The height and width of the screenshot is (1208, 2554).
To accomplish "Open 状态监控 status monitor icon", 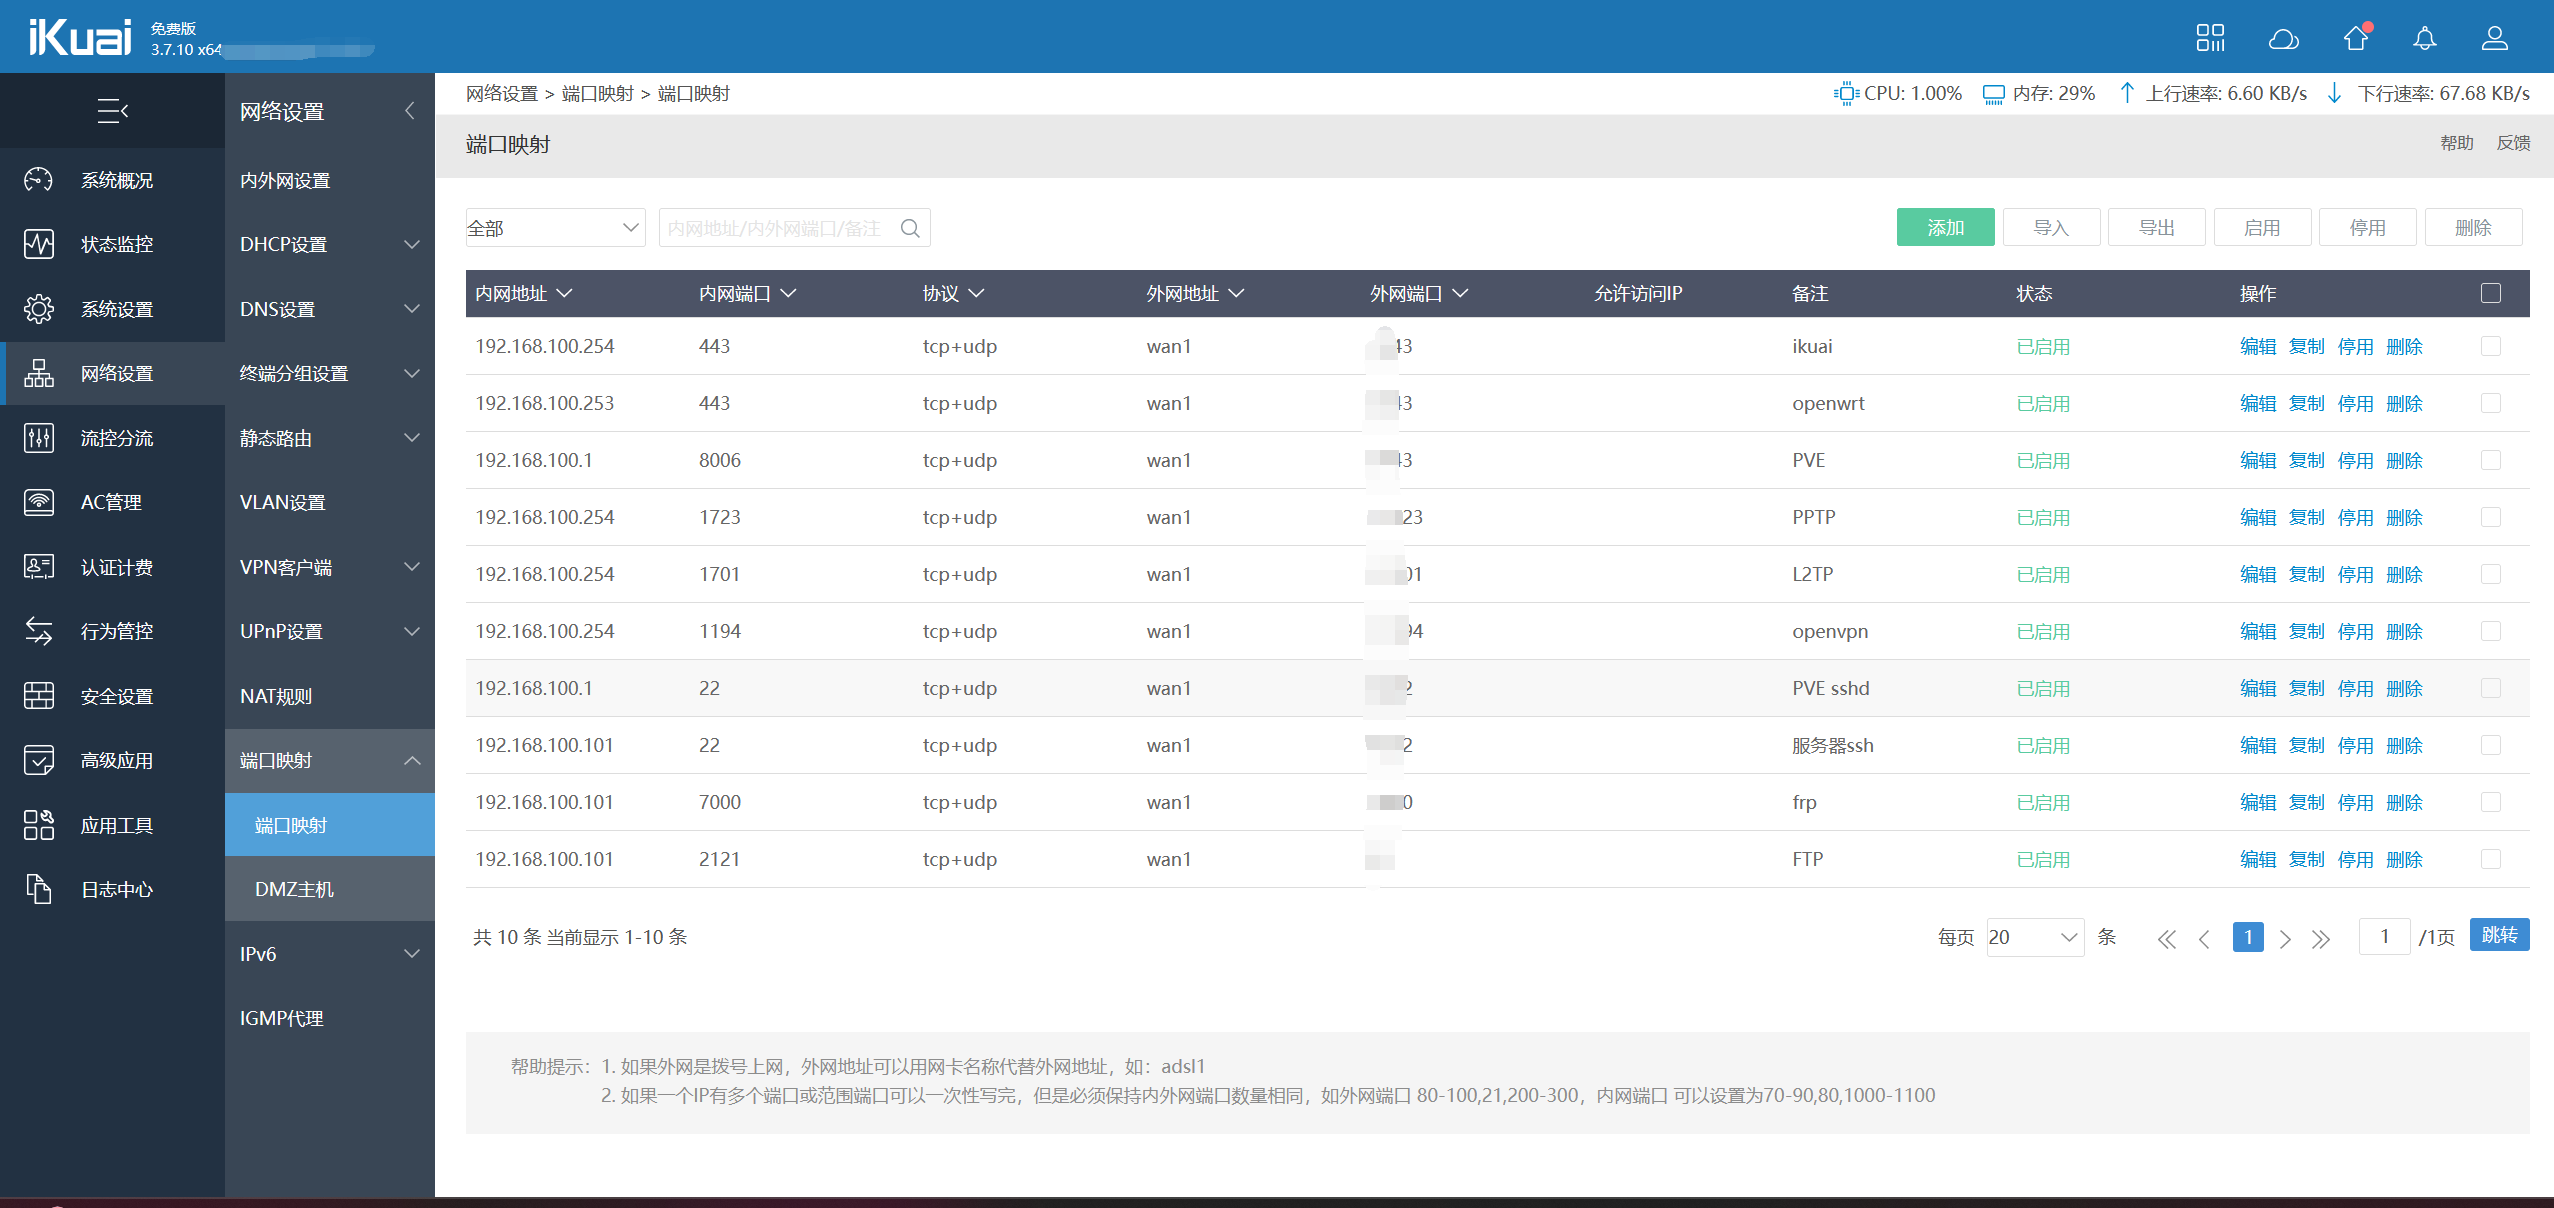I will 39,244.
